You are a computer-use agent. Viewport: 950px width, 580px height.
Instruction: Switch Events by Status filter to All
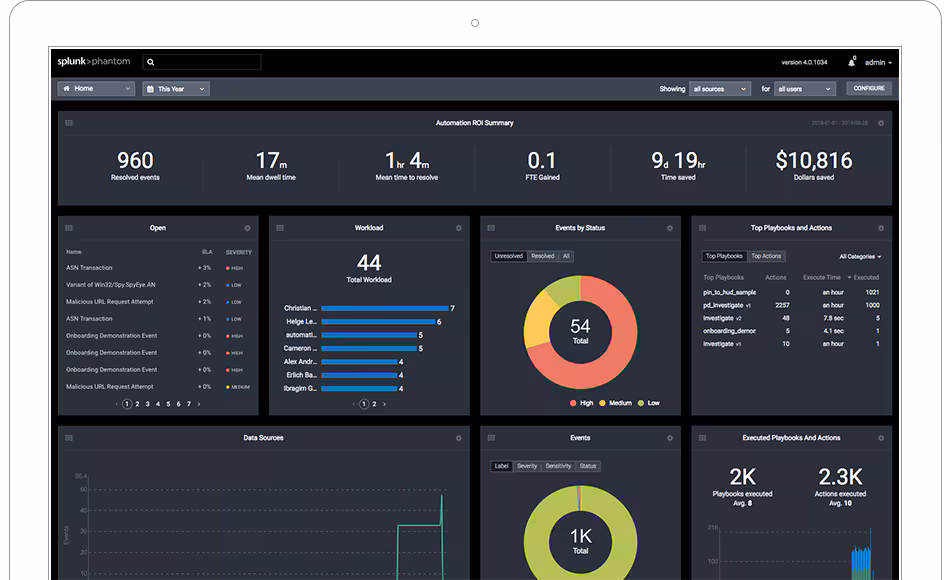pos(566,256)
